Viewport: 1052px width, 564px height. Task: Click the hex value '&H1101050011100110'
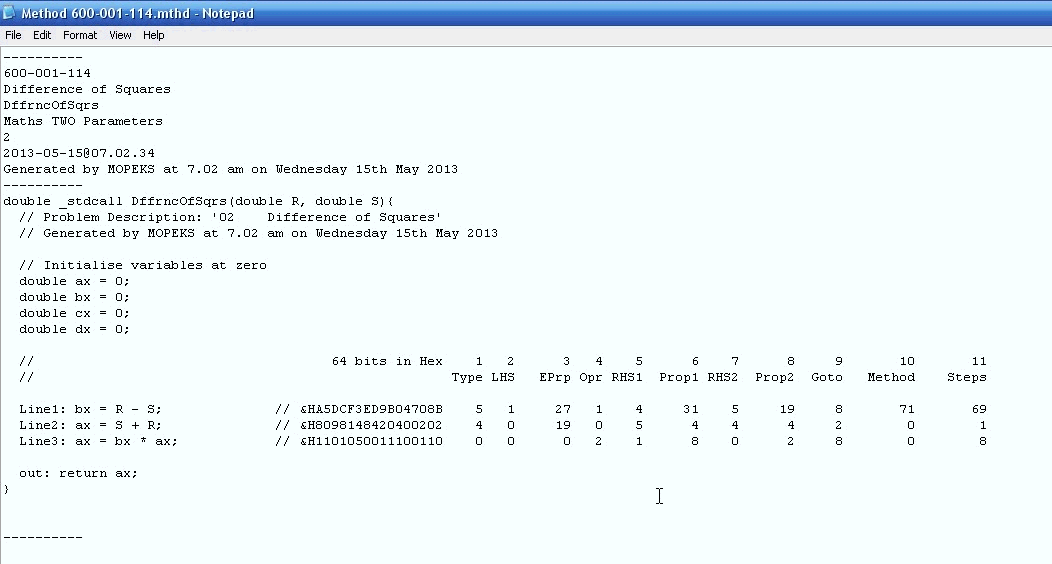click(x=371, y=441)
